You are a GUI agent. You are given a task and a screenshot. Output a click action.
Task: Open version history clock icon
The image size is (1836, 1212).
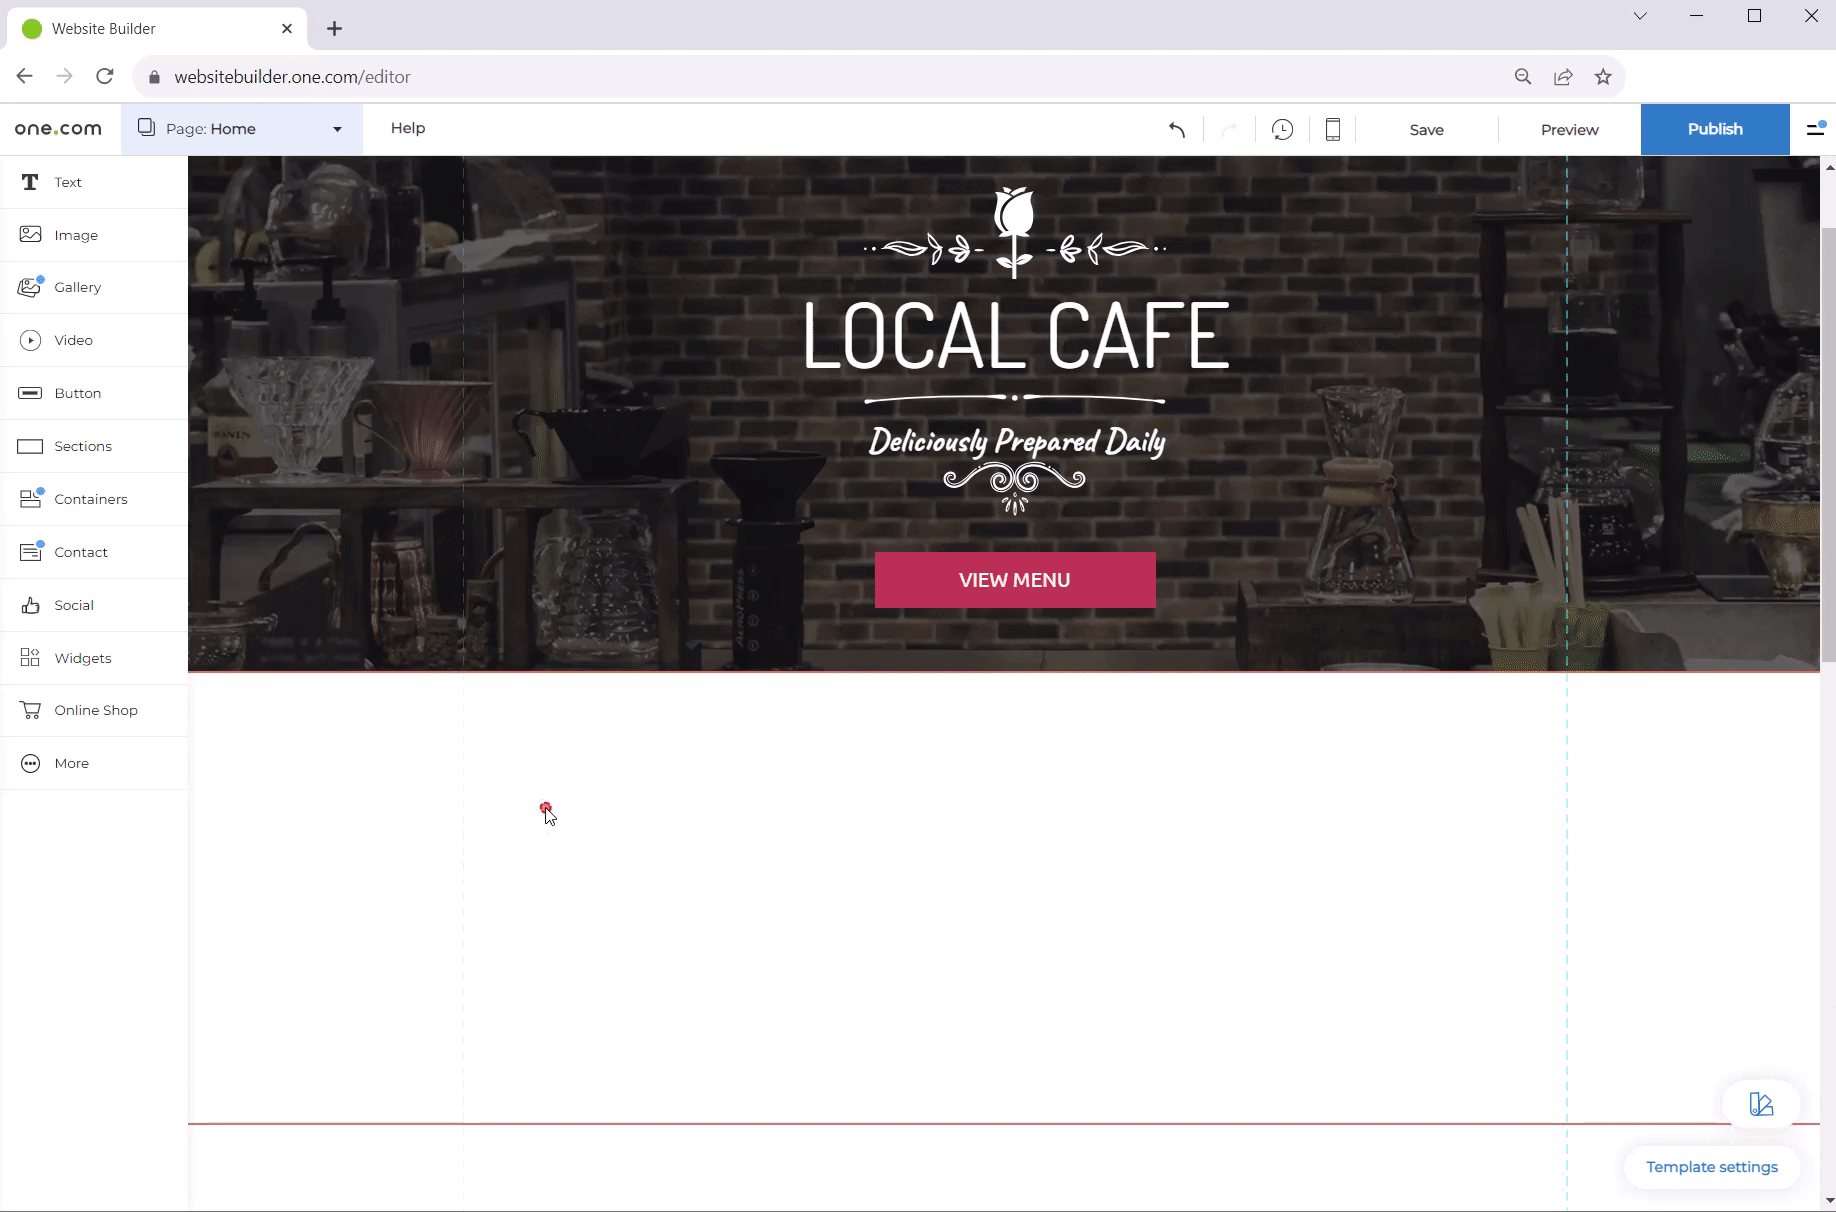1282,130
